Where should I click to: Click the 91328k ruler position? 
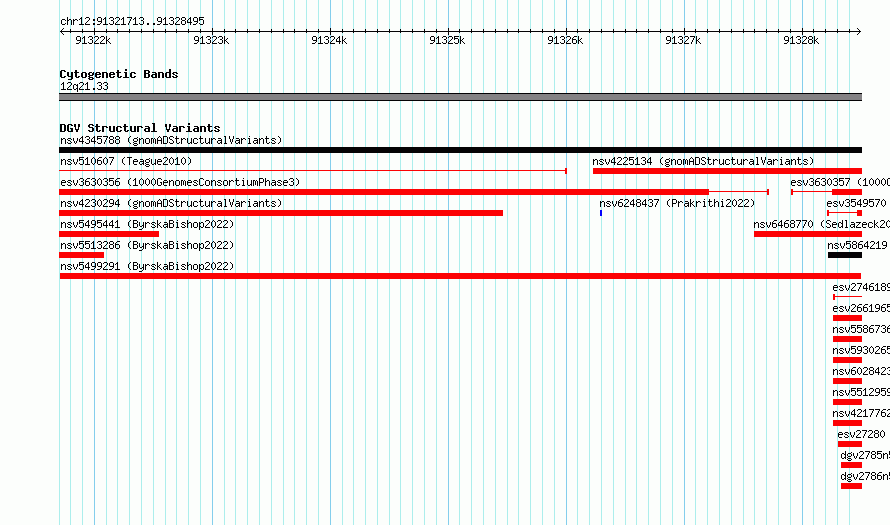coord(801,40)
